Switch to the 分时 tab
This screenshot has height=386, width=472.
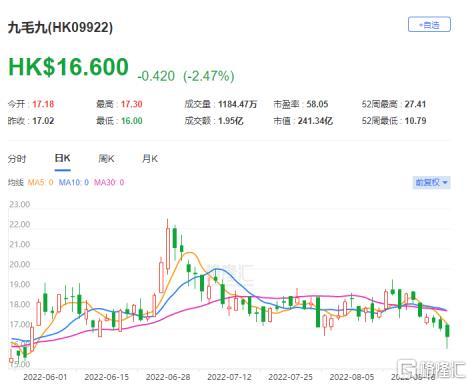(x=17, y=159)
